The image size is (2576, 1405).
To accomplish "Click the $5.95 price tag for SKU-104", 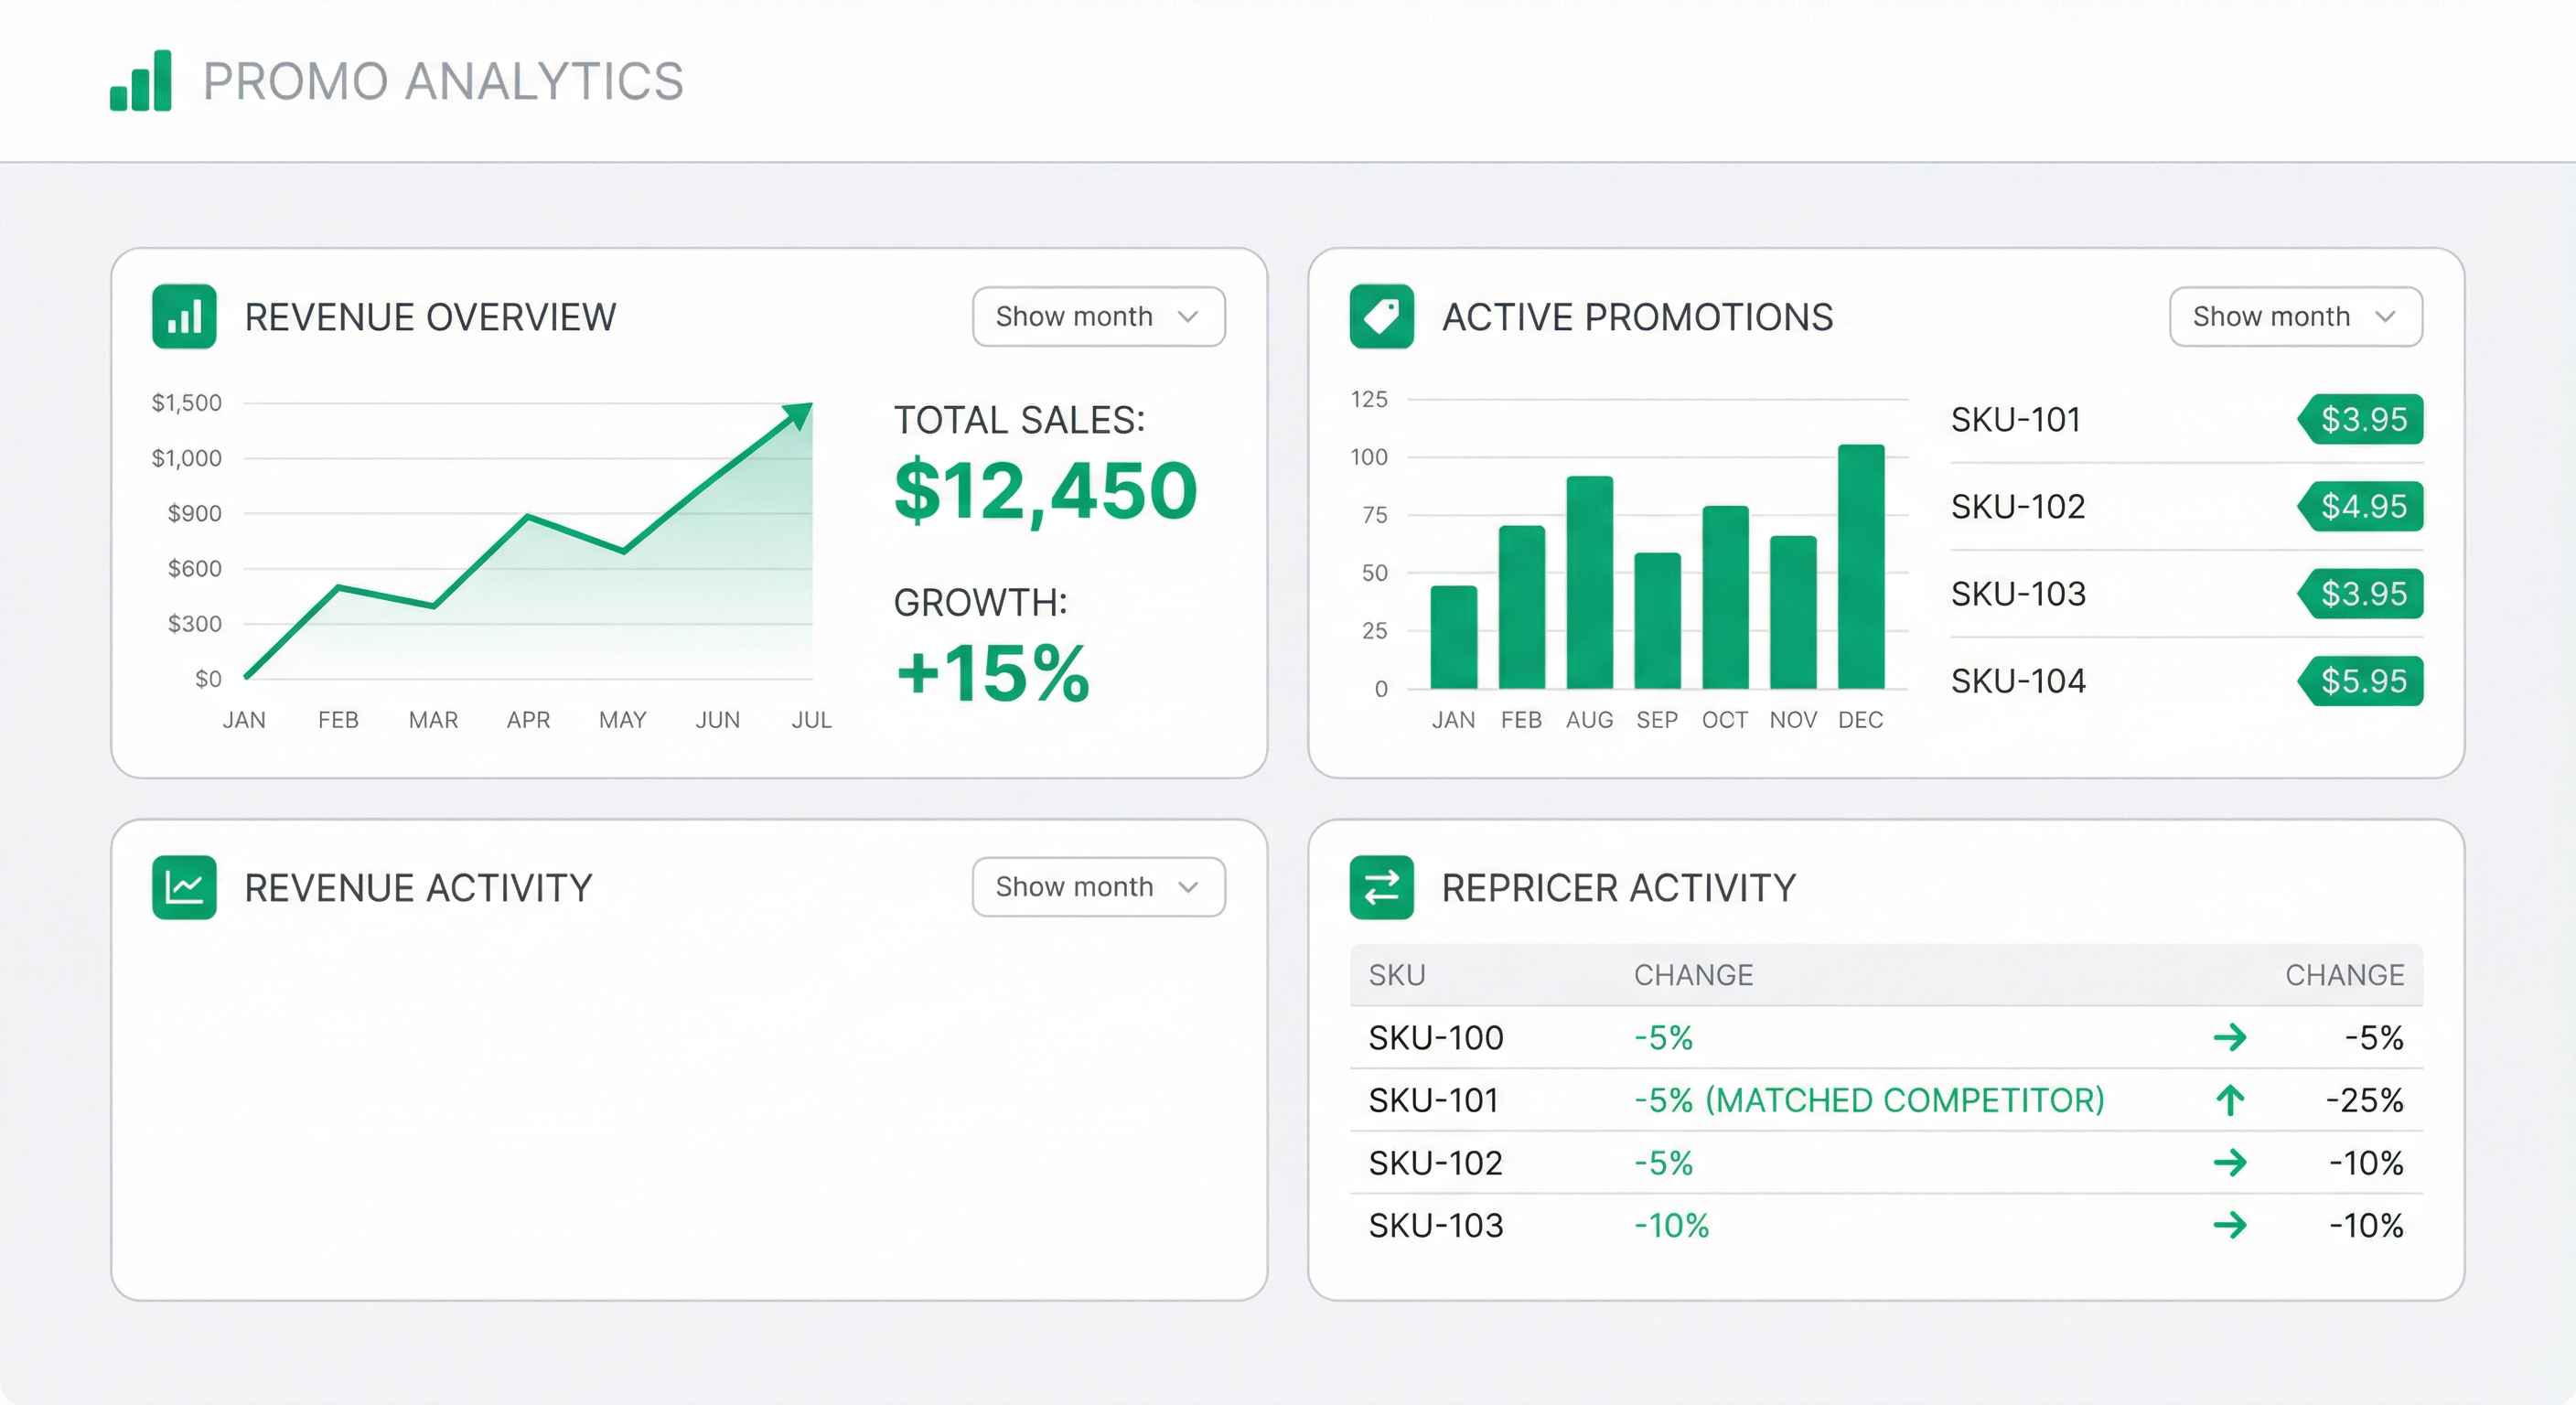I will [2361, 681].
